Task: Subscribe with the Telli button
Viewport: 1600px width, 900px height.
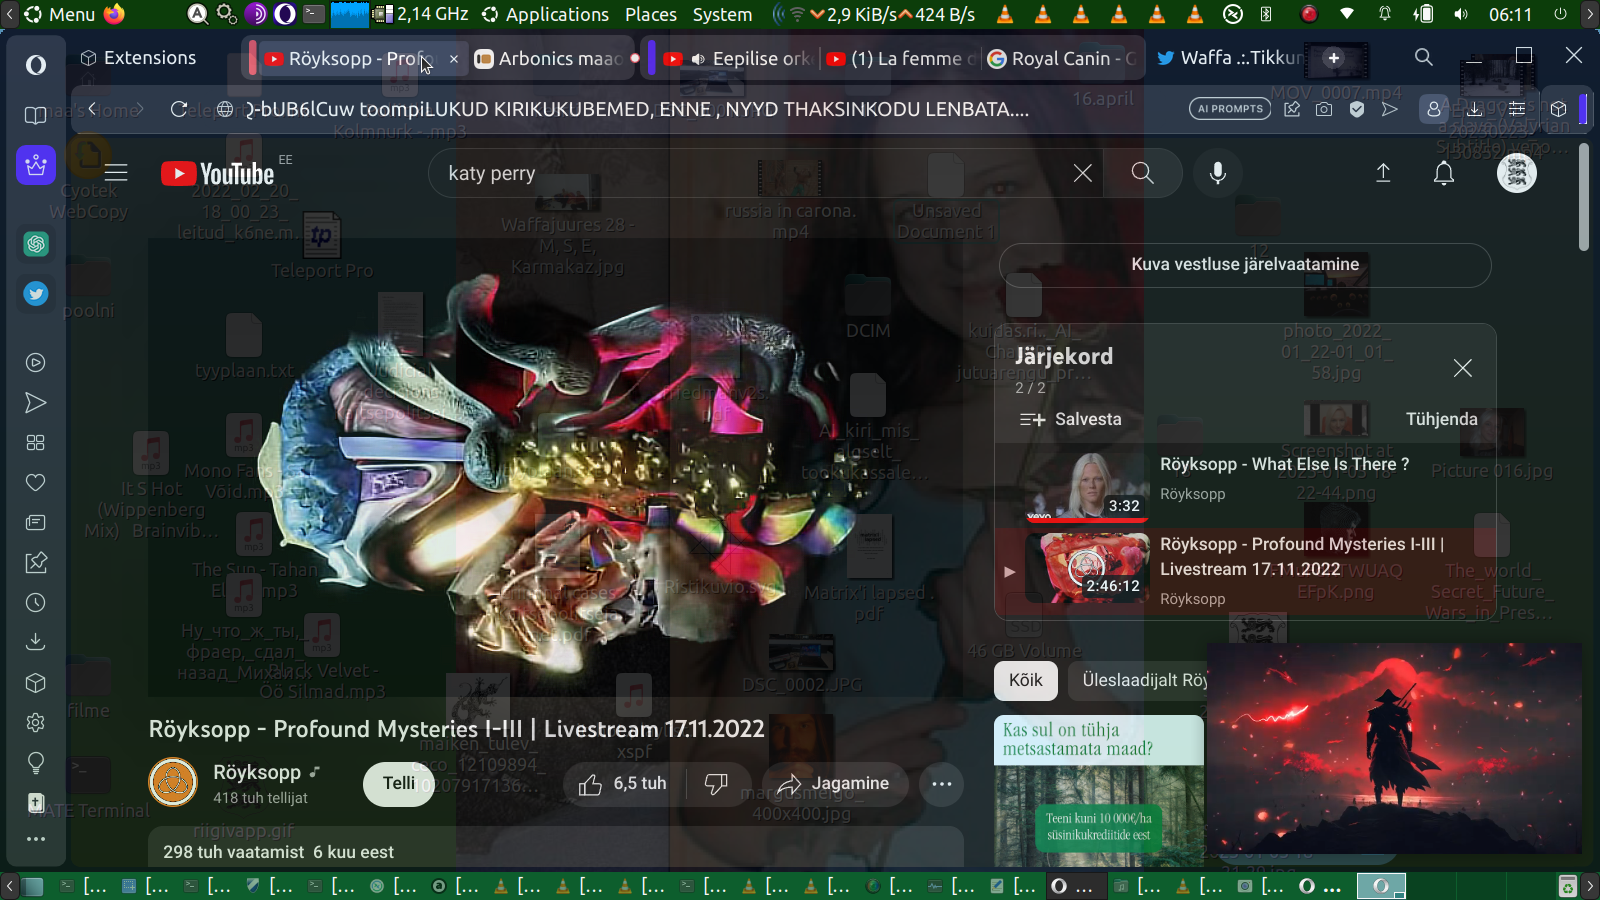Action: coord(399,784)
